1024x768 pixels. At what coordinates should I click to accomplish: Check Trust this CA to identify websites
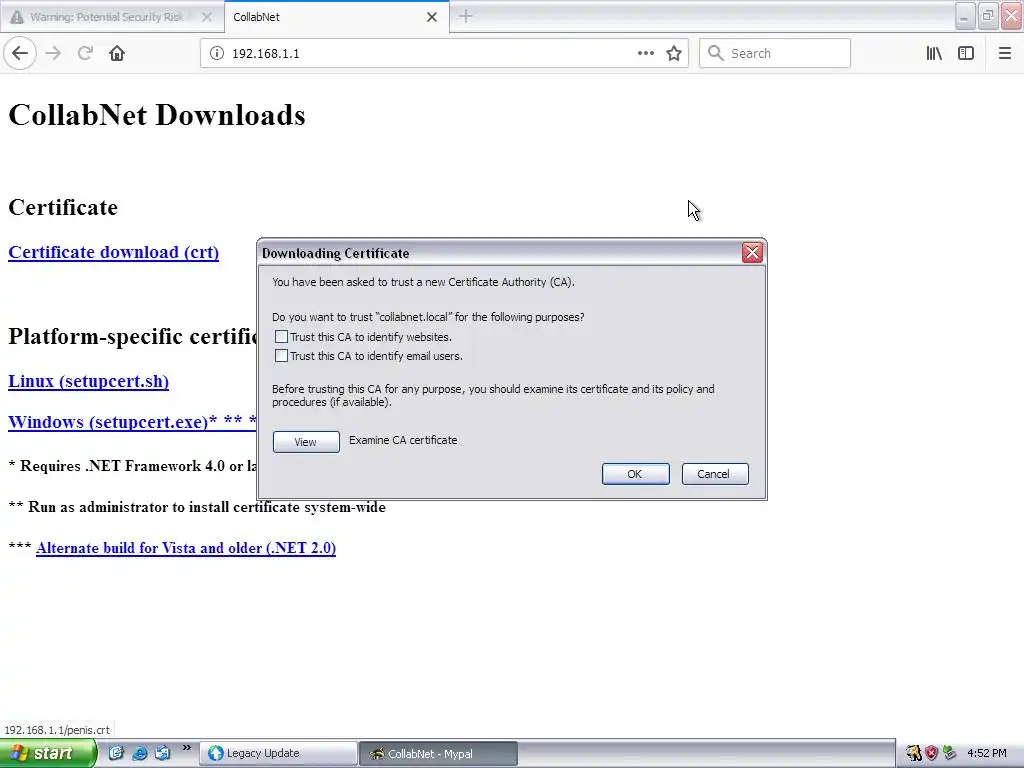click(x=281, y=337)
